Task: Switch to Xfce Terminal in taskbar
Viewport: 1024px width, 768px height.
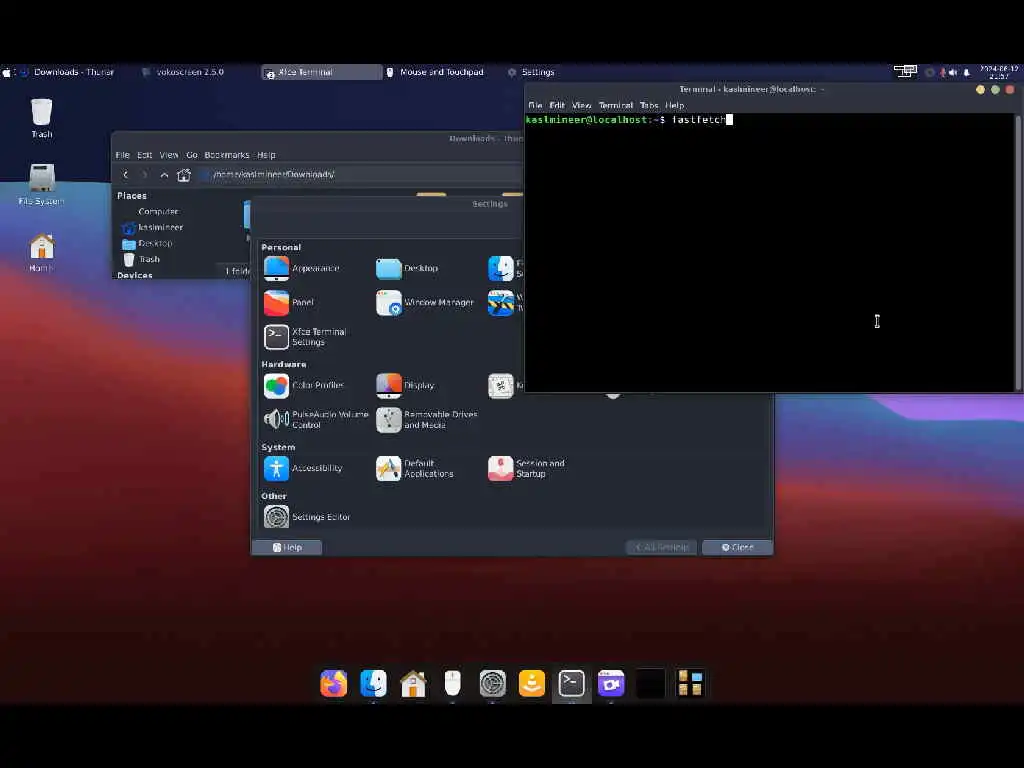Action: click(x=321, y=72)
